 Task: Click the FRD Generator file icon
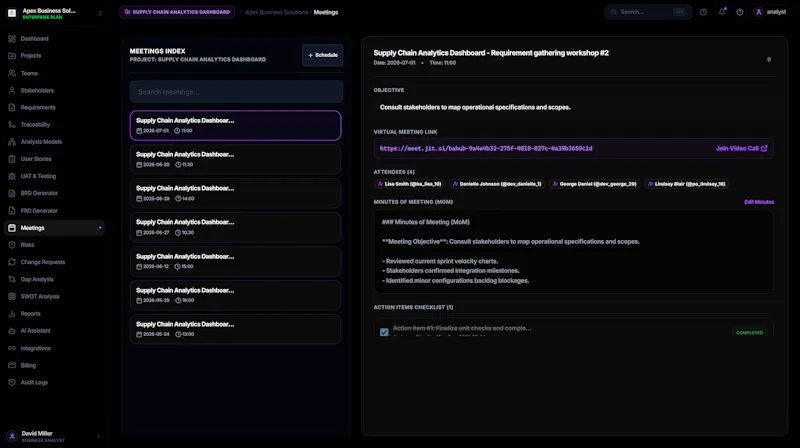(x=12, y=210)
